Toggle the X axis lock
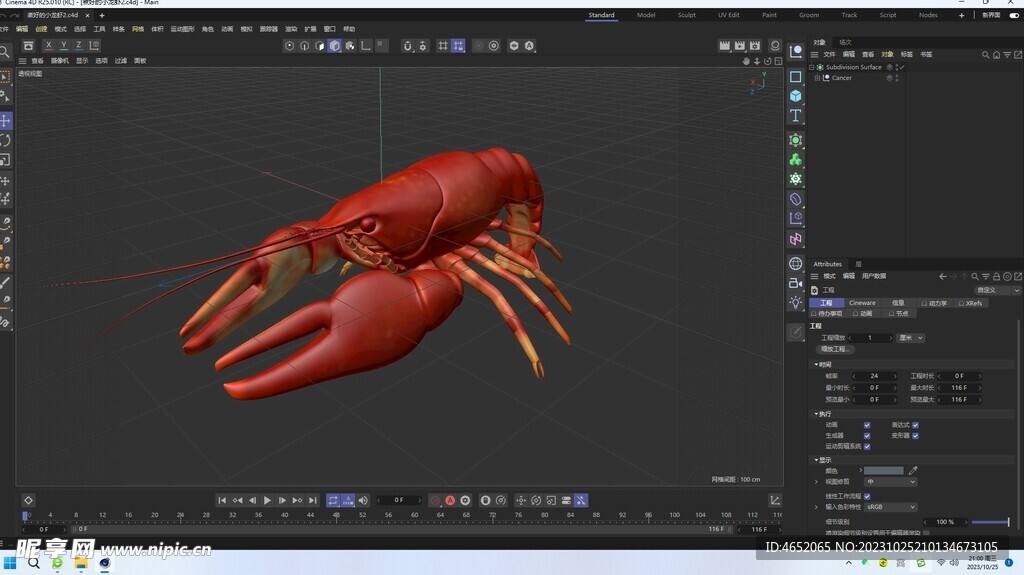The width and height of the screenshot is (1024, 575). [48, 45]
